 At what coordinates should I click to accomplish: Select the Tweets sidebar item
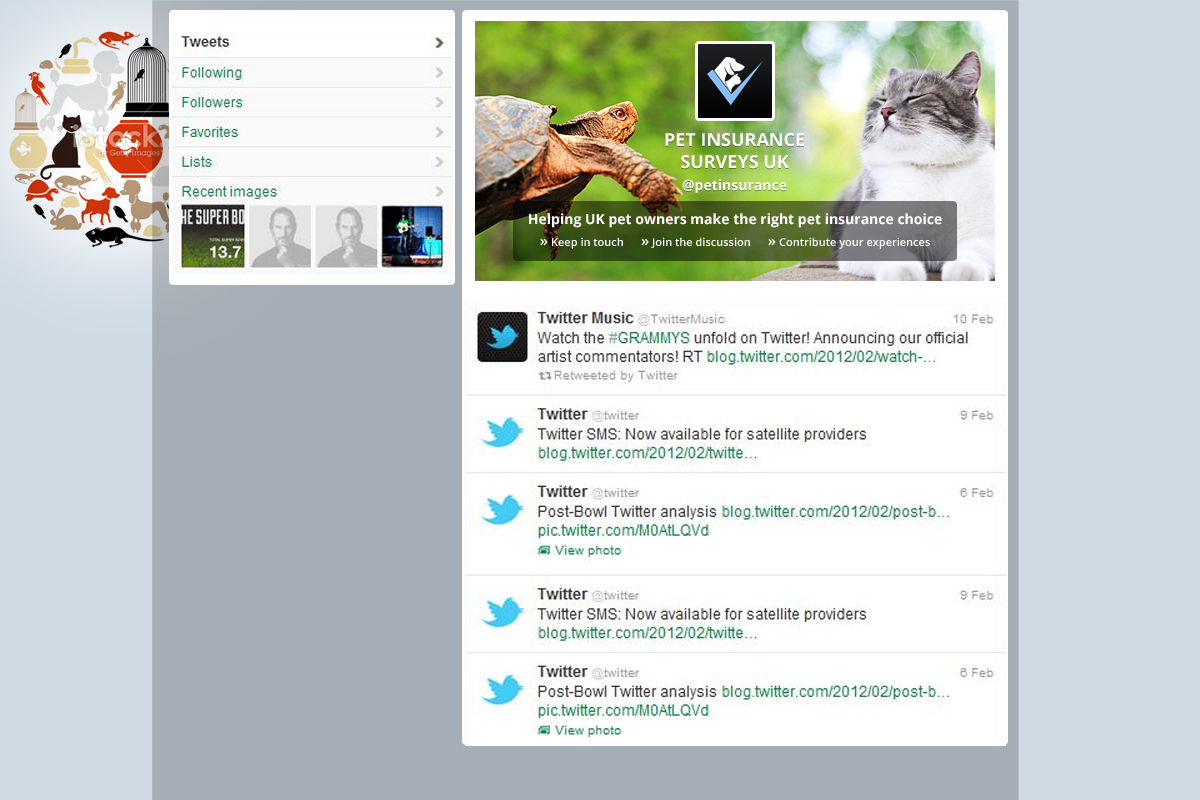312,42
